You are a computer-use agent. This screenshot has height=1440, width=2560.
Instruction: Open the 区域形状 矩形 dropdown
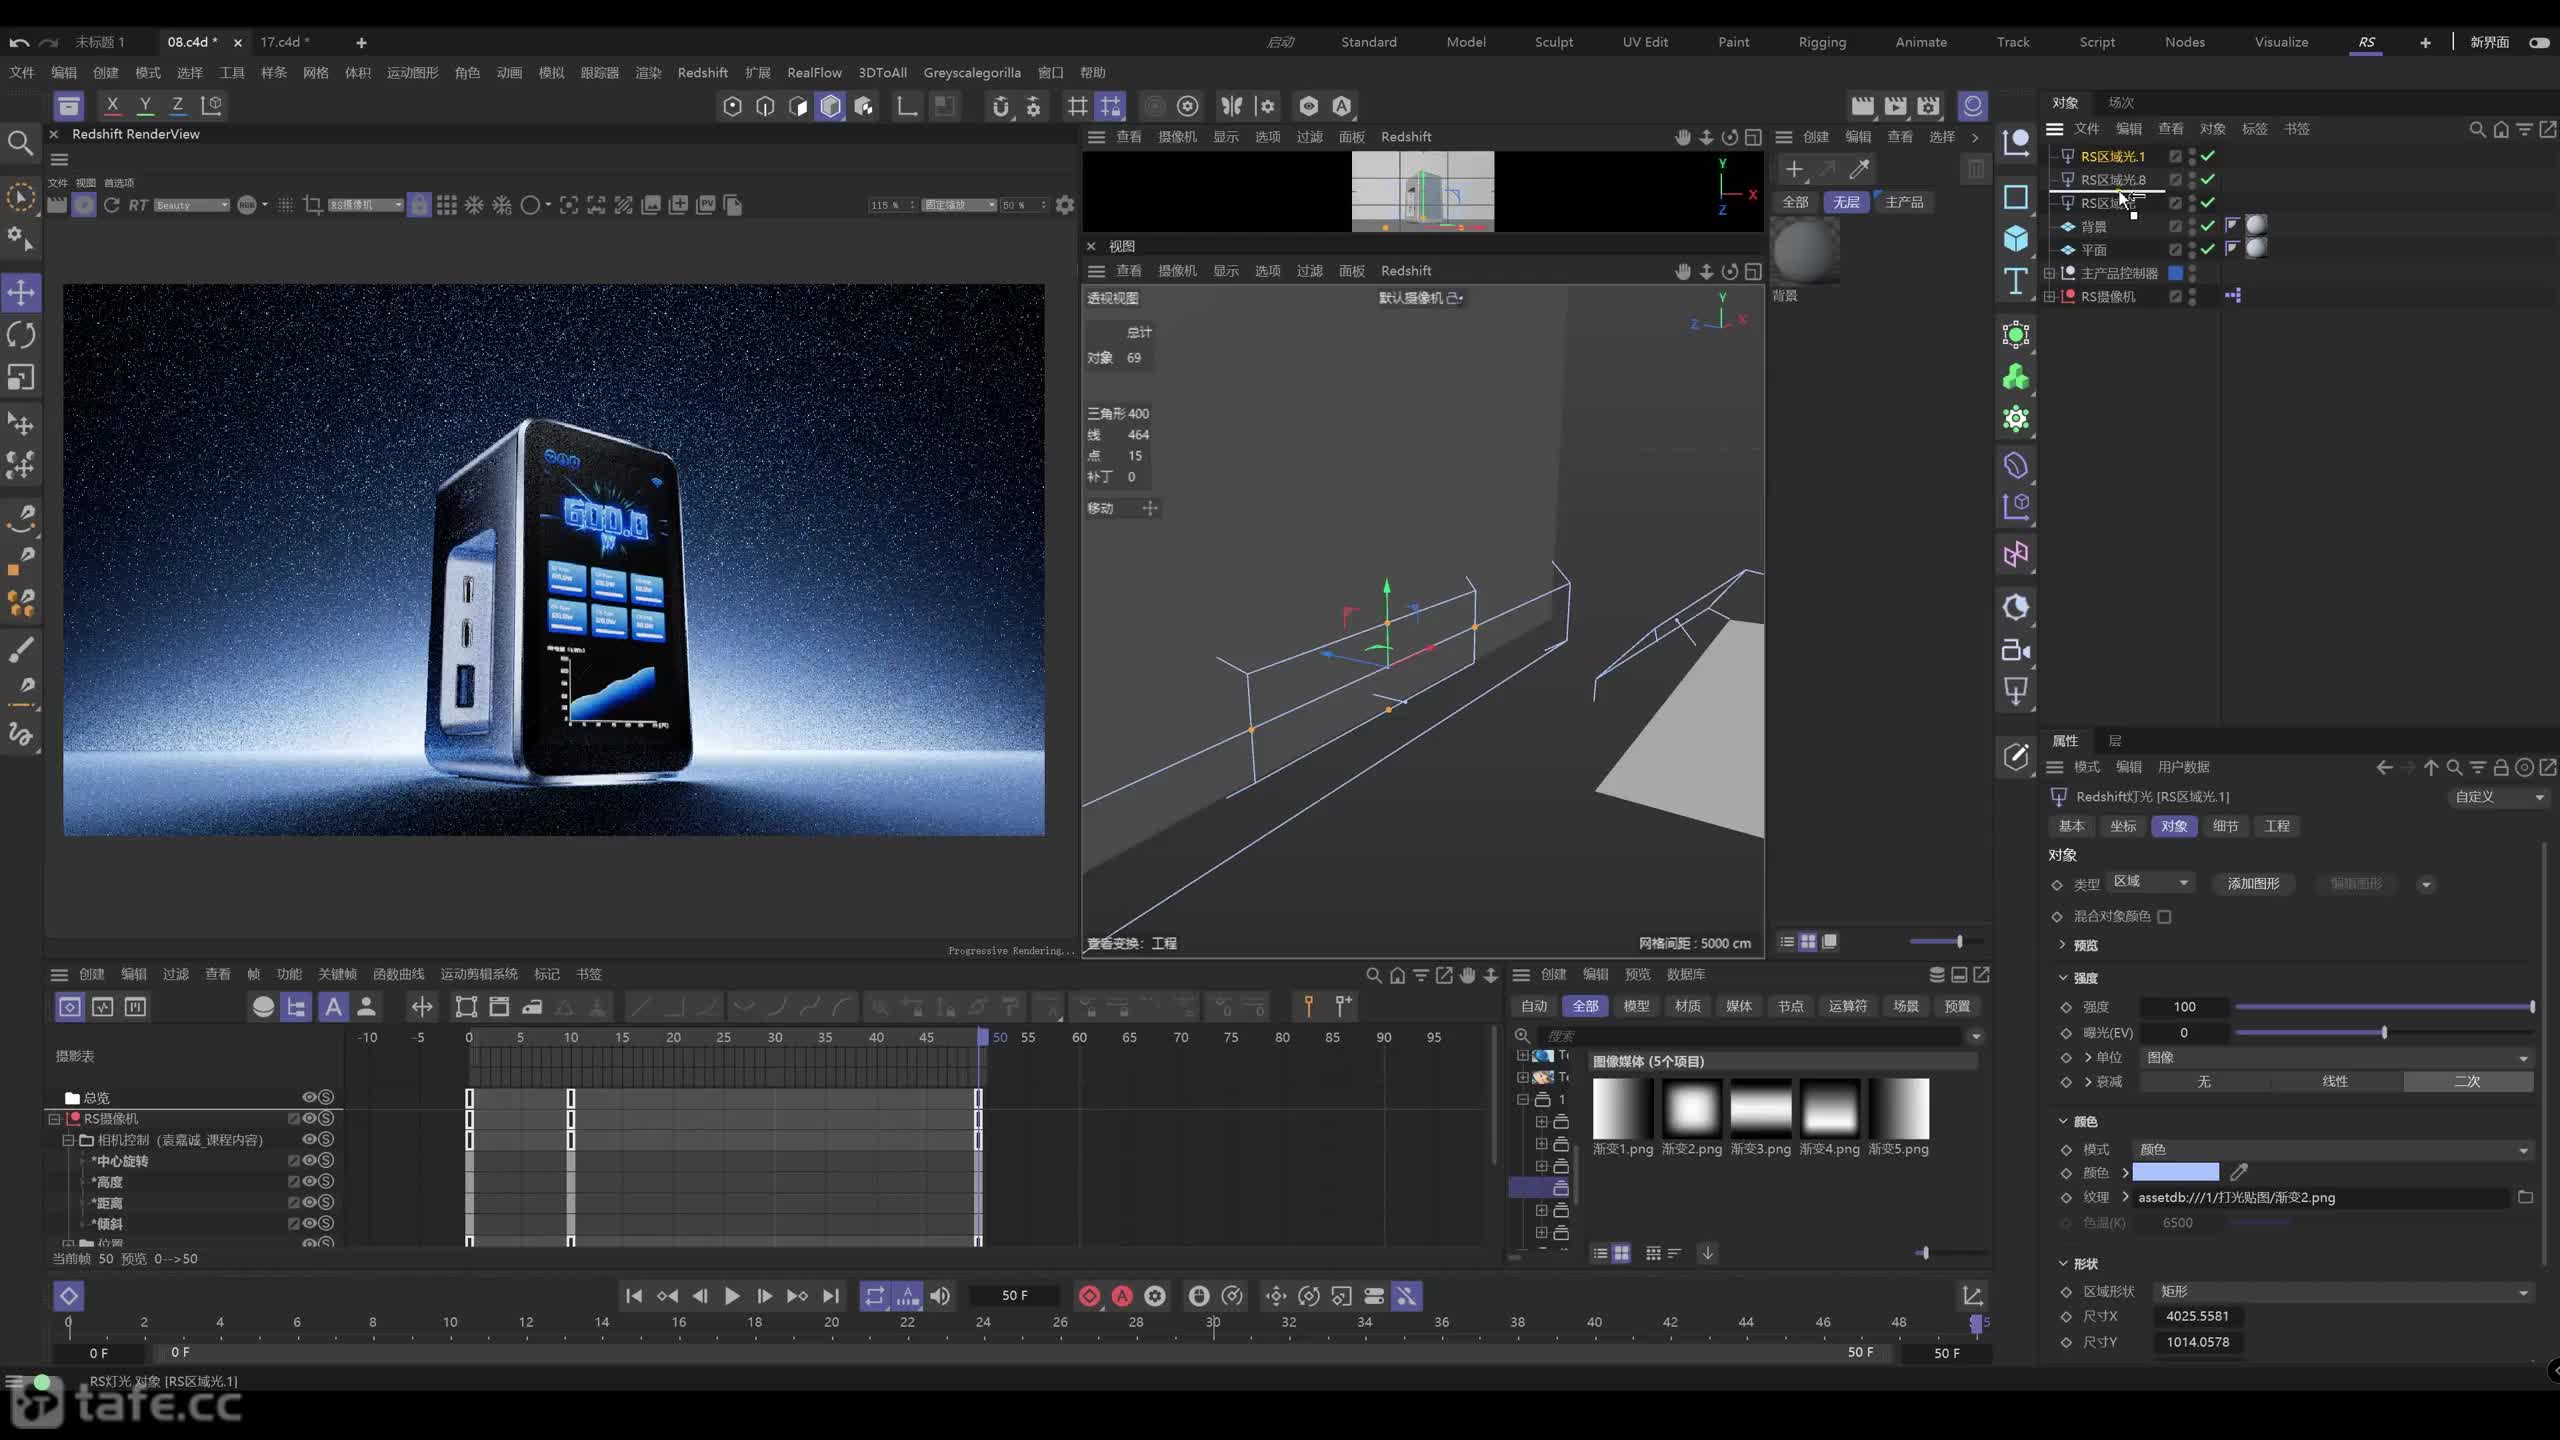[x=2344, y=1292]
